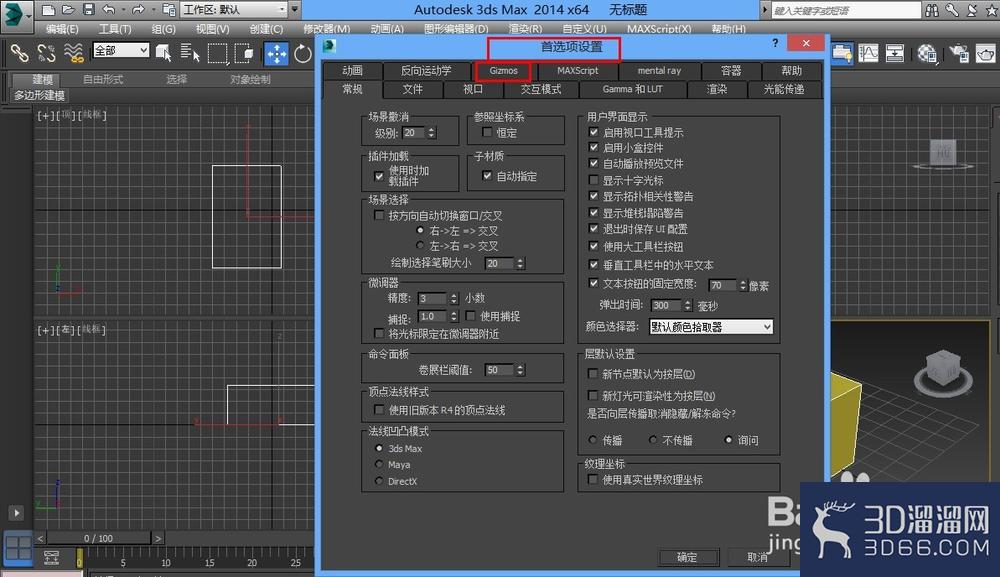Image resolution: width=1000 pixels, height=577 pixels.
Task: Toggle 自动指定 sub-material checkbox
Action: pos(487,175)
